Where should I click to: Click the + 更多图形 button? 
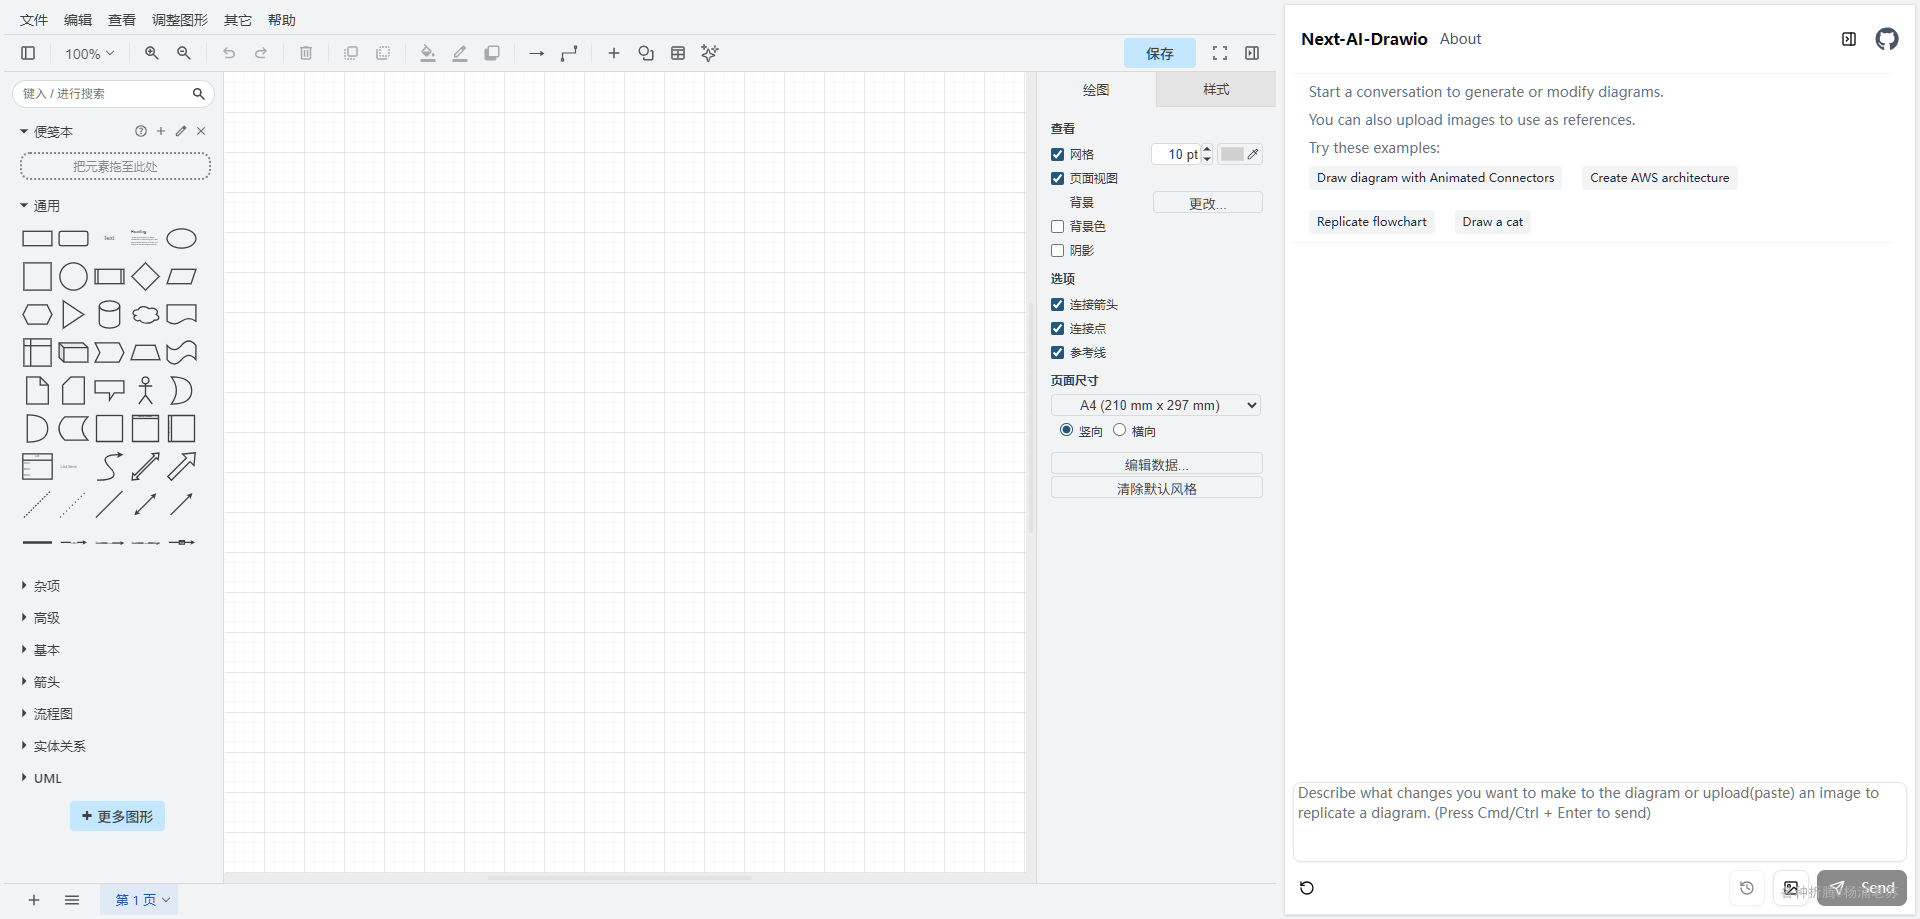click(x=117, y=817)
